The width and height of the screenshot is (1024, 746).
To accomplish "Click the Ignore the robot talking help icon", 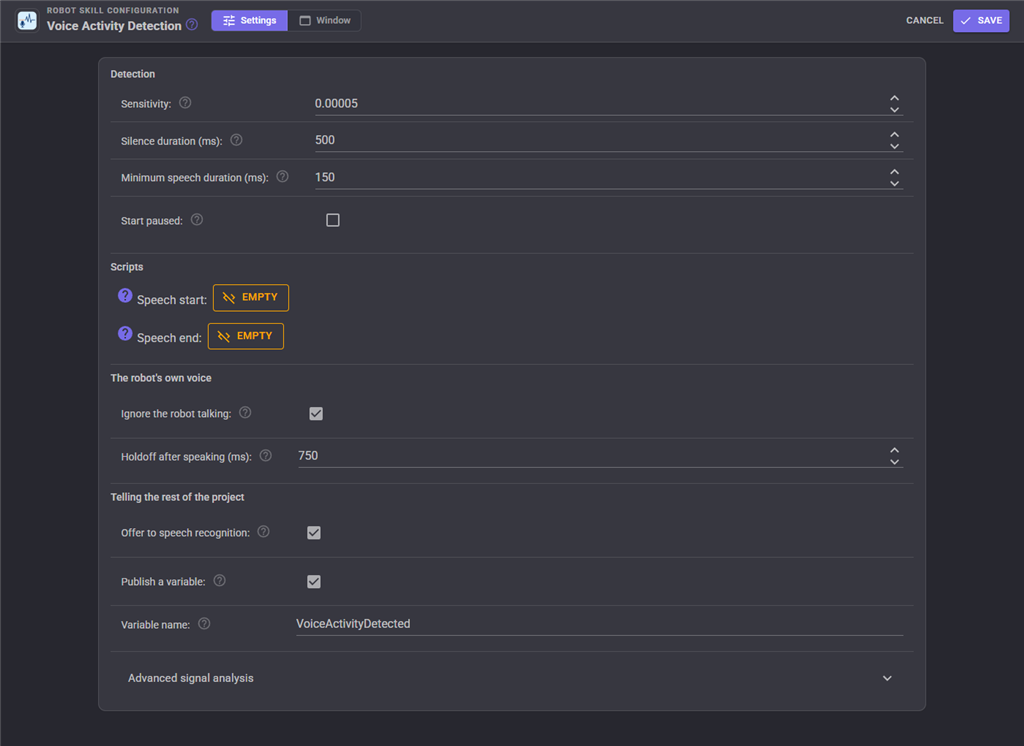I will [245, 412].
